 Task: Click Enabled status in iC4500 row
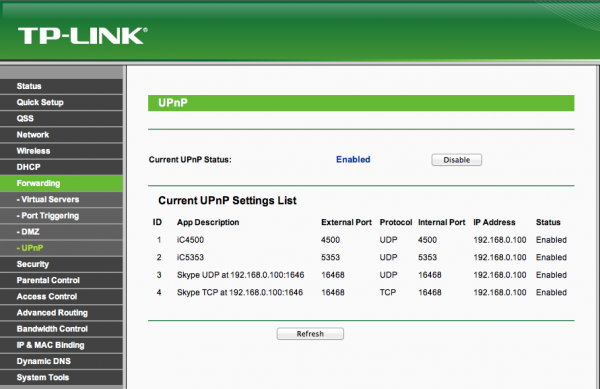[x=551, y=240]
